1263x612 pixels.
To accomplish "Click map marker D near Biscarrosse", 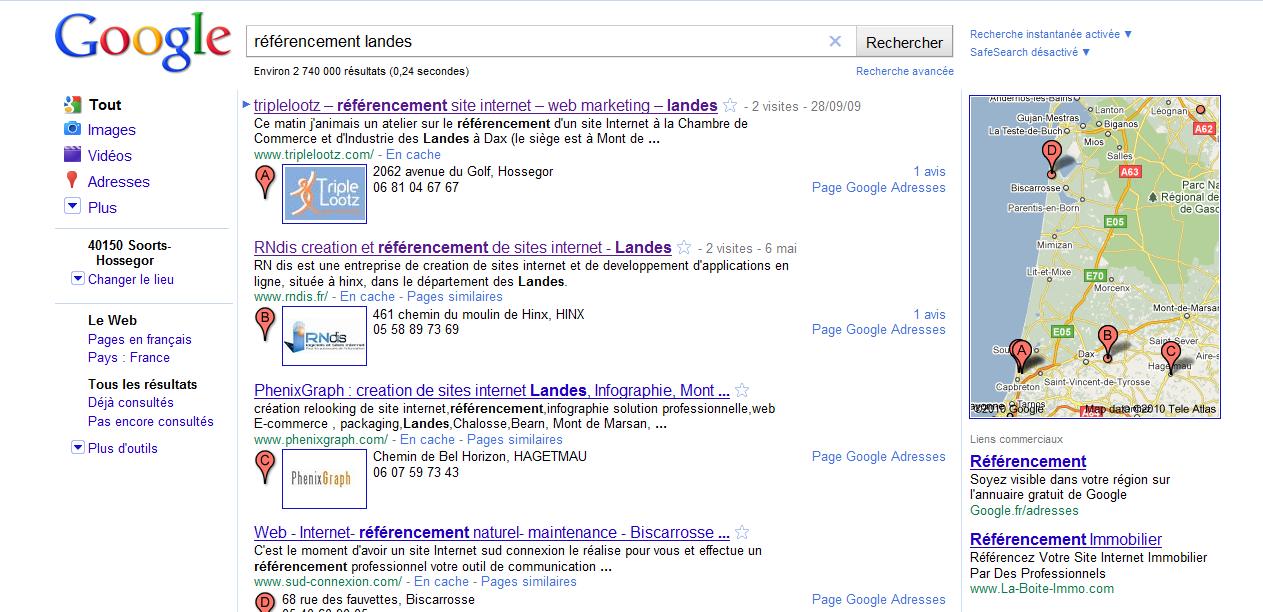I will click(1050, 155).
